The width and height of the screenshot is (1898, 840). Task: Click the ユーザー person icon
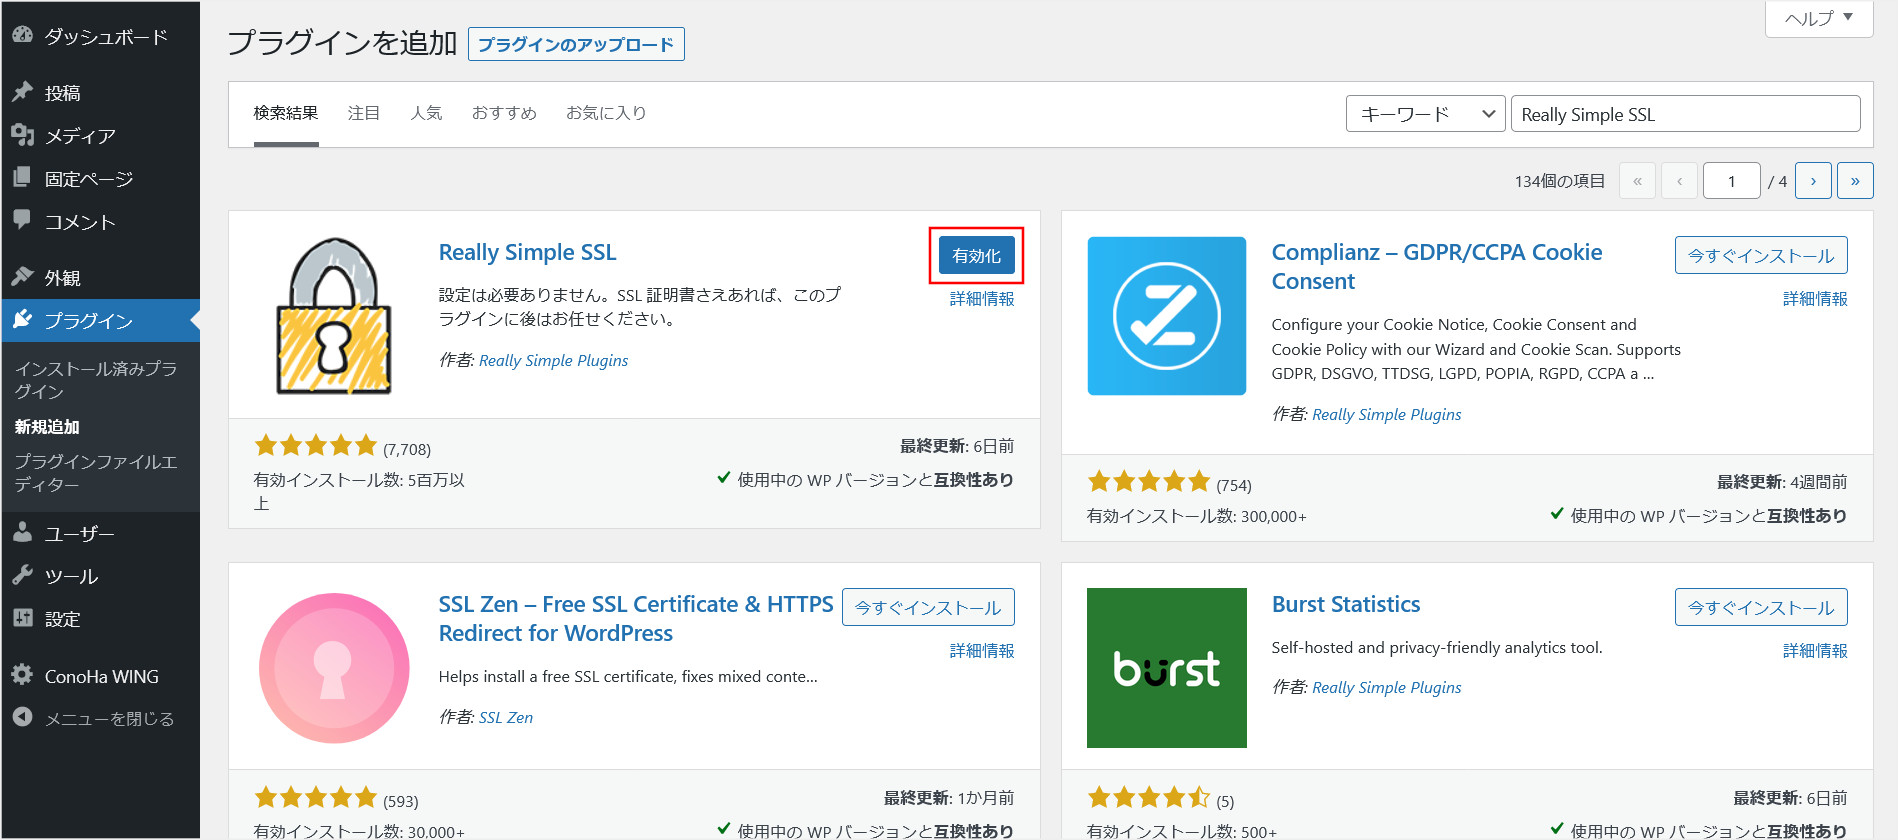23,533
